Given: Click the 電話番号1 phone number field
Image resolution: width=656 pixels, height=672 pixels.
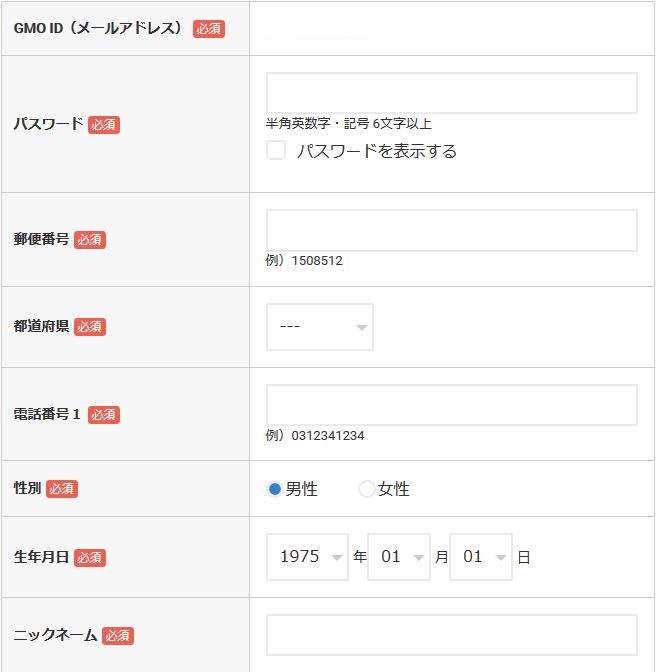Looking at the screenshot, I should 452,405.
